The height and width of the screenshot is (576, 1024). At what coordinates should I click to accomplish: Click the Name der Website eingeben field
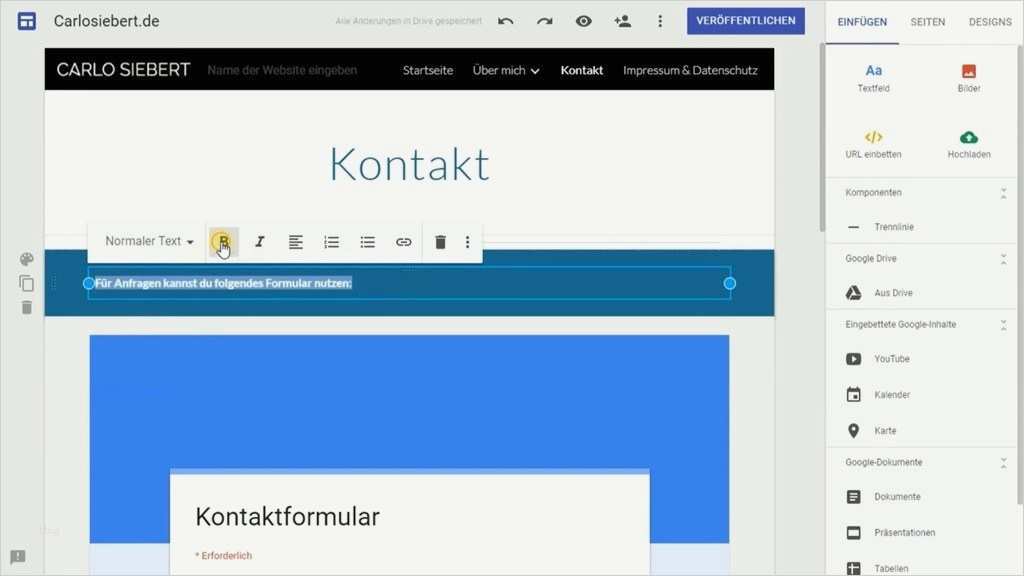click(x=282, y=70)
